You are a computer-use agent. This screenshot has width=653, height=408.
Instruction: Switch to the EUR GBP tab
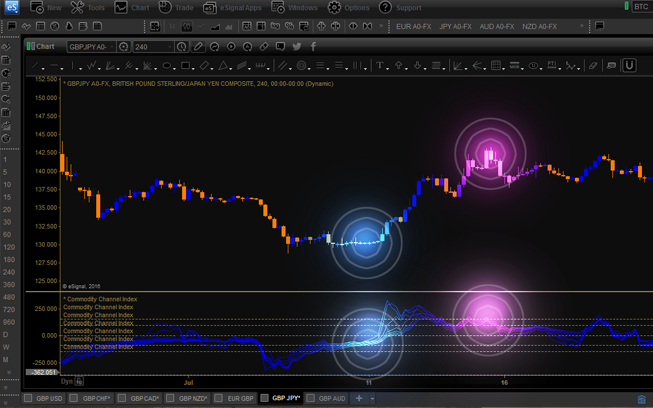pos(235,398)
